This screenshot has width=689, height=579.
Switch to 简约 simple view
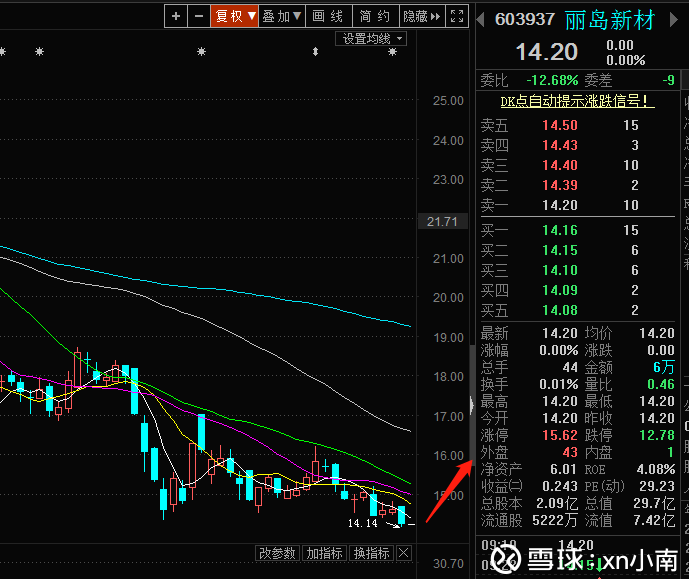point(375,16)
